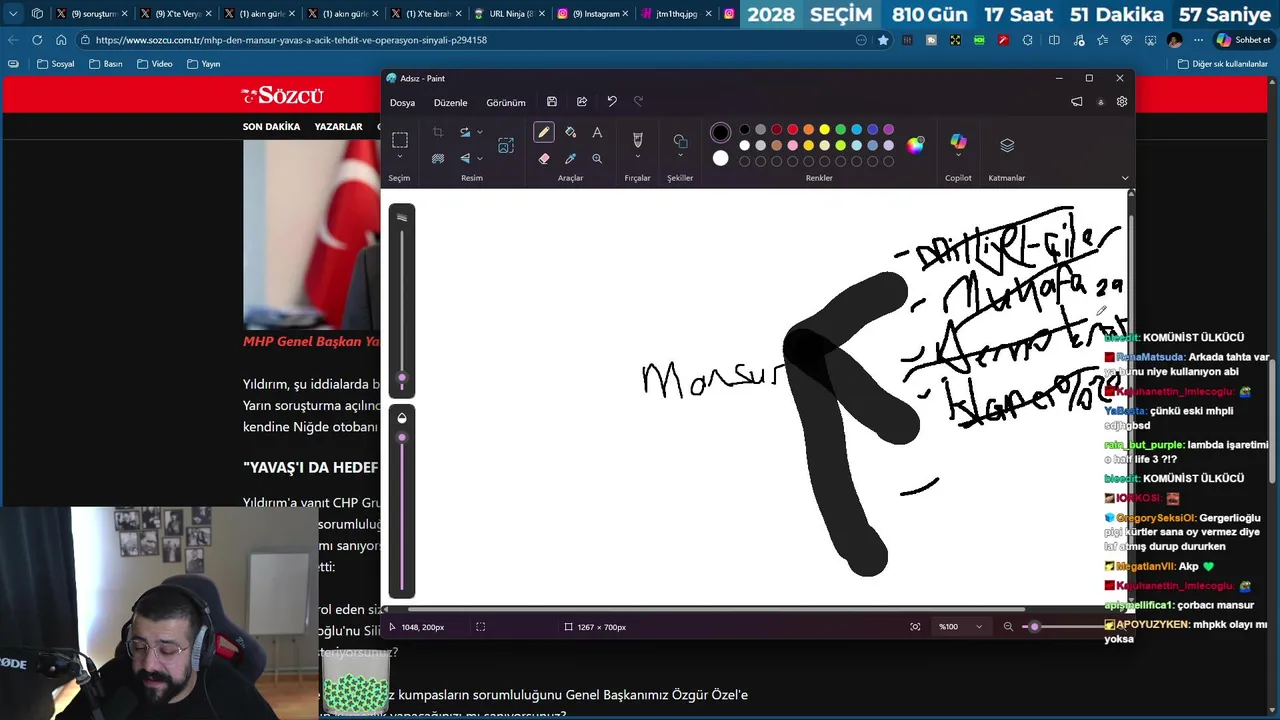Expand the Rotate options chevron
This screenshot has width=1280, height=720.
[480, 132]
